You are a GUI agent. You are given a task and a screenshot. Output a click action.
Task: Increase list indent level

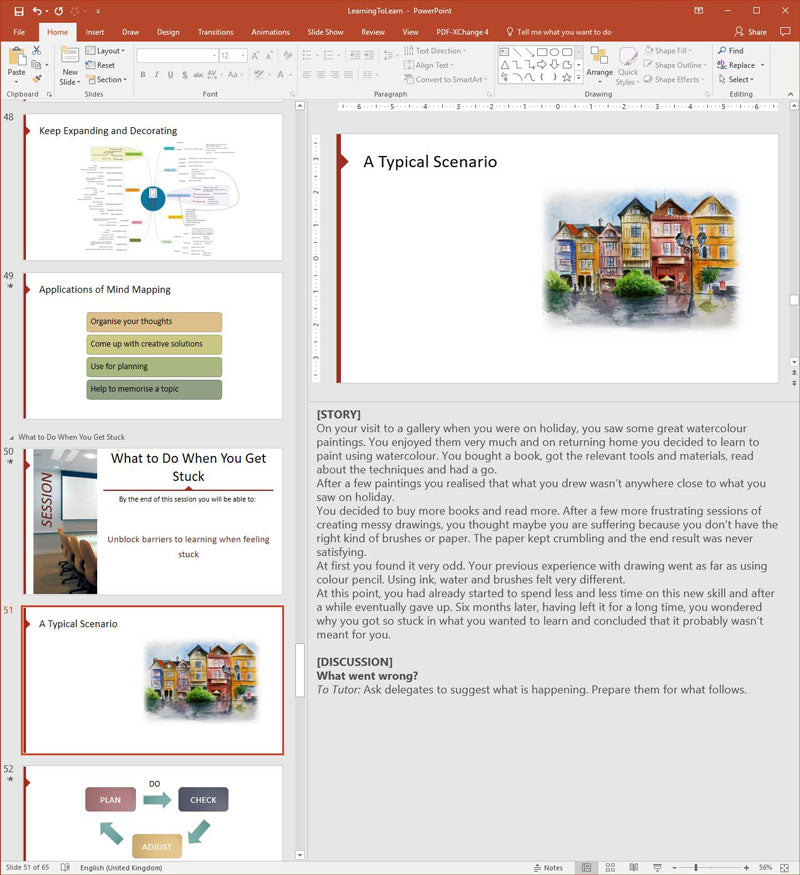(369, 55)
